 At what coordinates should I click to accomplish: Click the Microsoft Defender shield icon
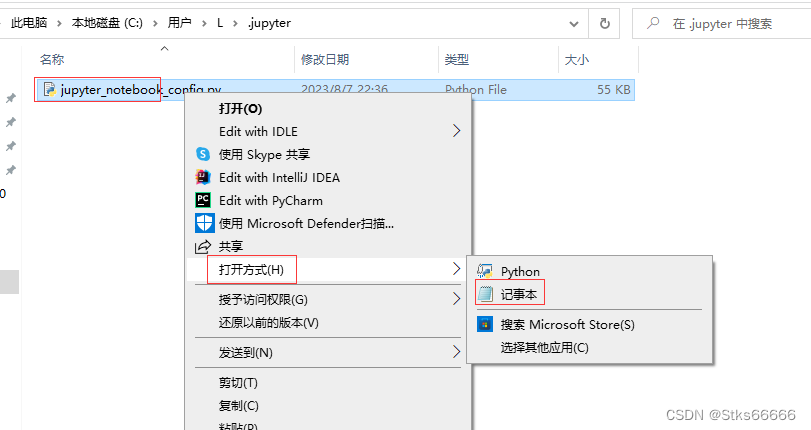pos(204,223)
